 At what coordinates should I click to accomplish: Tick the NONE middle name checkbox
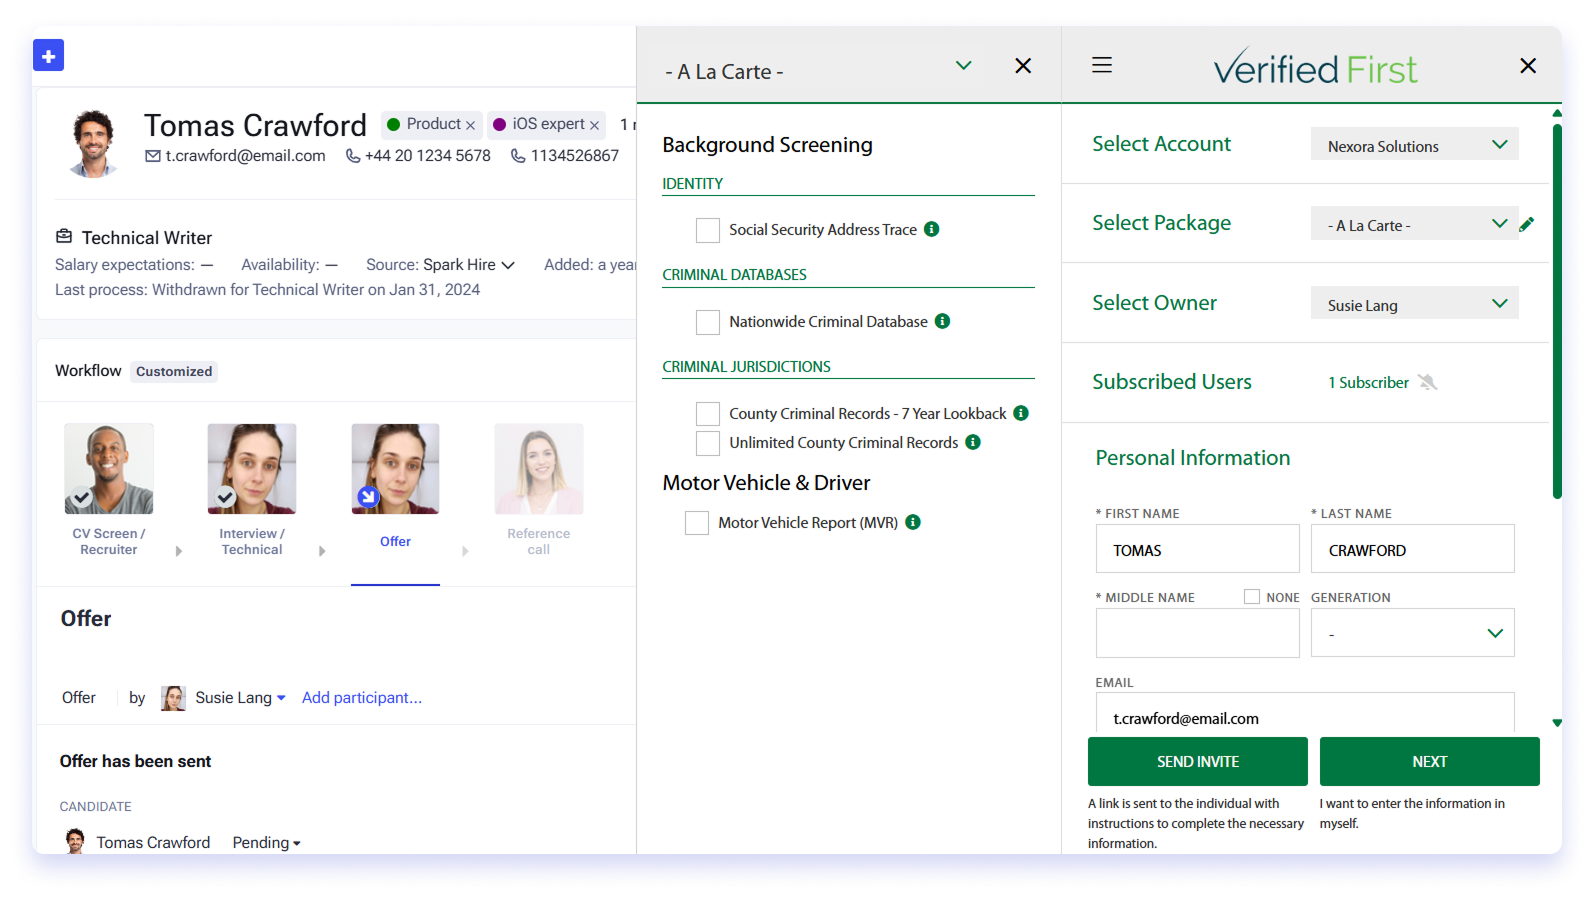pyautogui.click(x=1252, y=597)
